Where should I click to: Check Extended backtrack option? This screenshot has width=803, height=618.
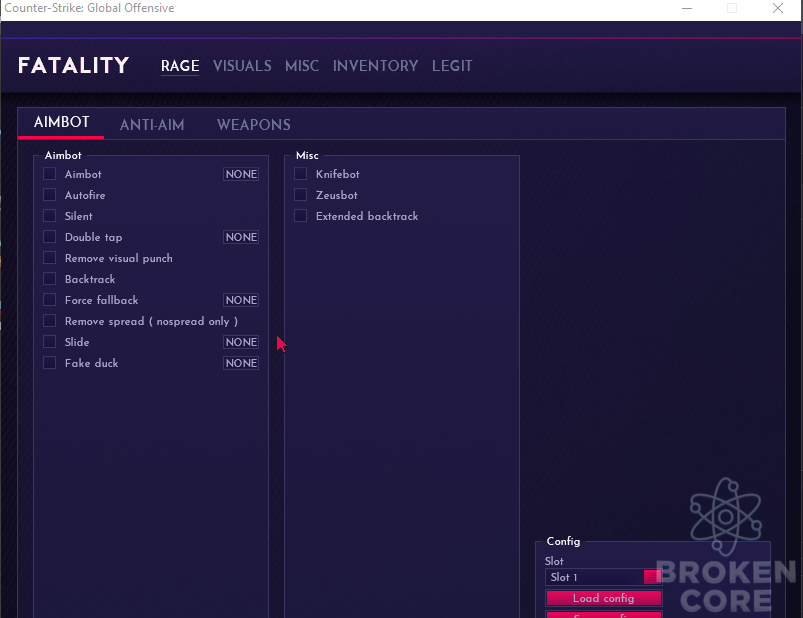(x=301, y=216)
